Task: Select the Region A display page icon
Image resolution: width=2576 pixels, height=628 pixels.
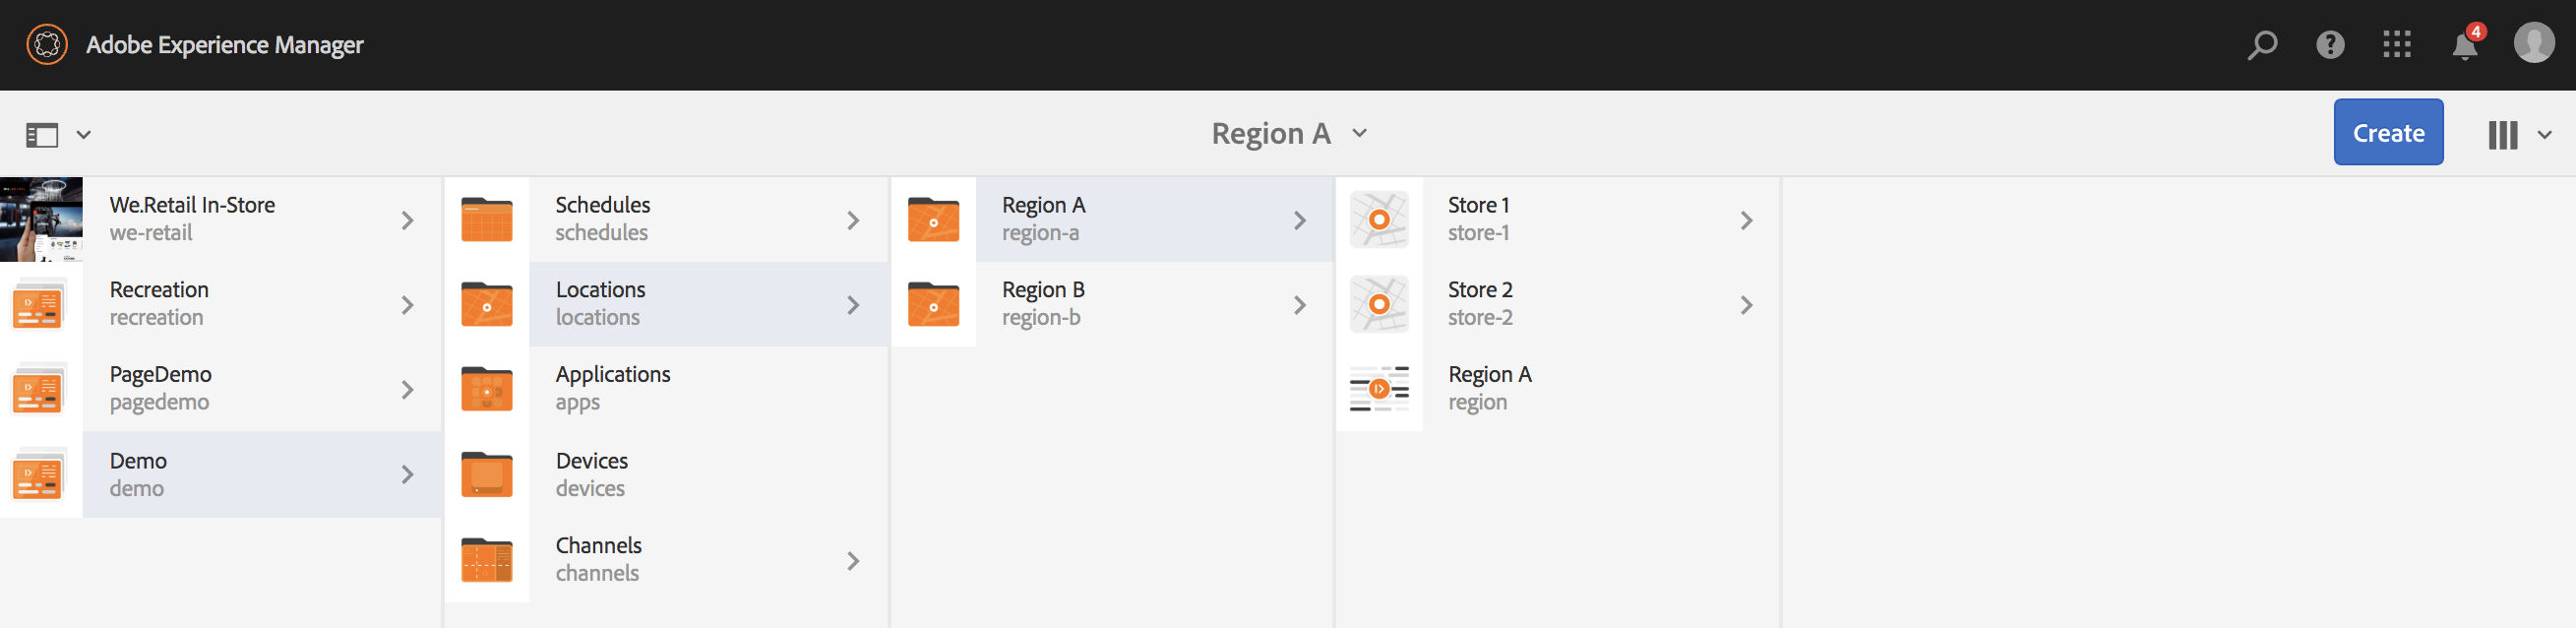Action: tap(1378, 389)
